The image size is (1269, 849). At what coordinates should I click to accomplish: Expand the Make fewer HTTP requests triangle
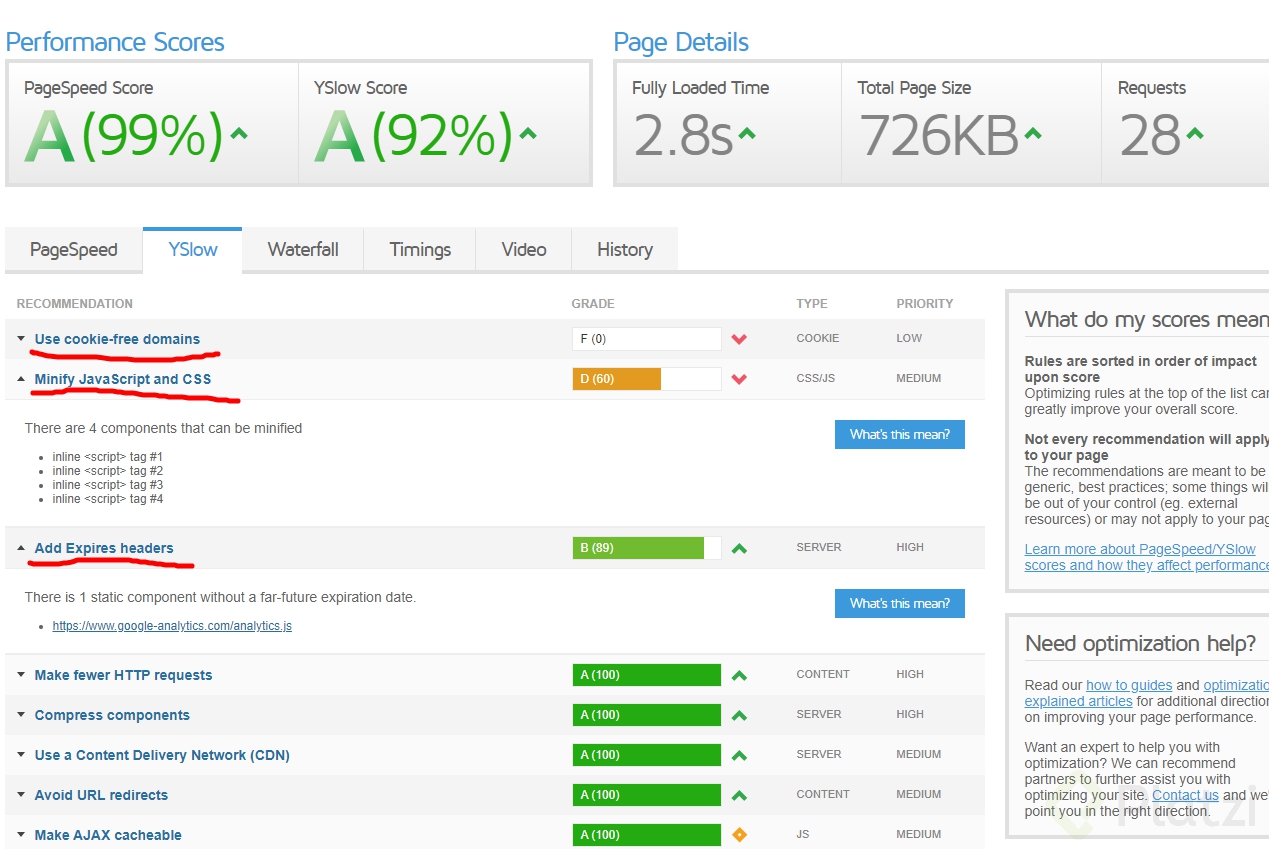pyautogui.click(x=21, y=675)
